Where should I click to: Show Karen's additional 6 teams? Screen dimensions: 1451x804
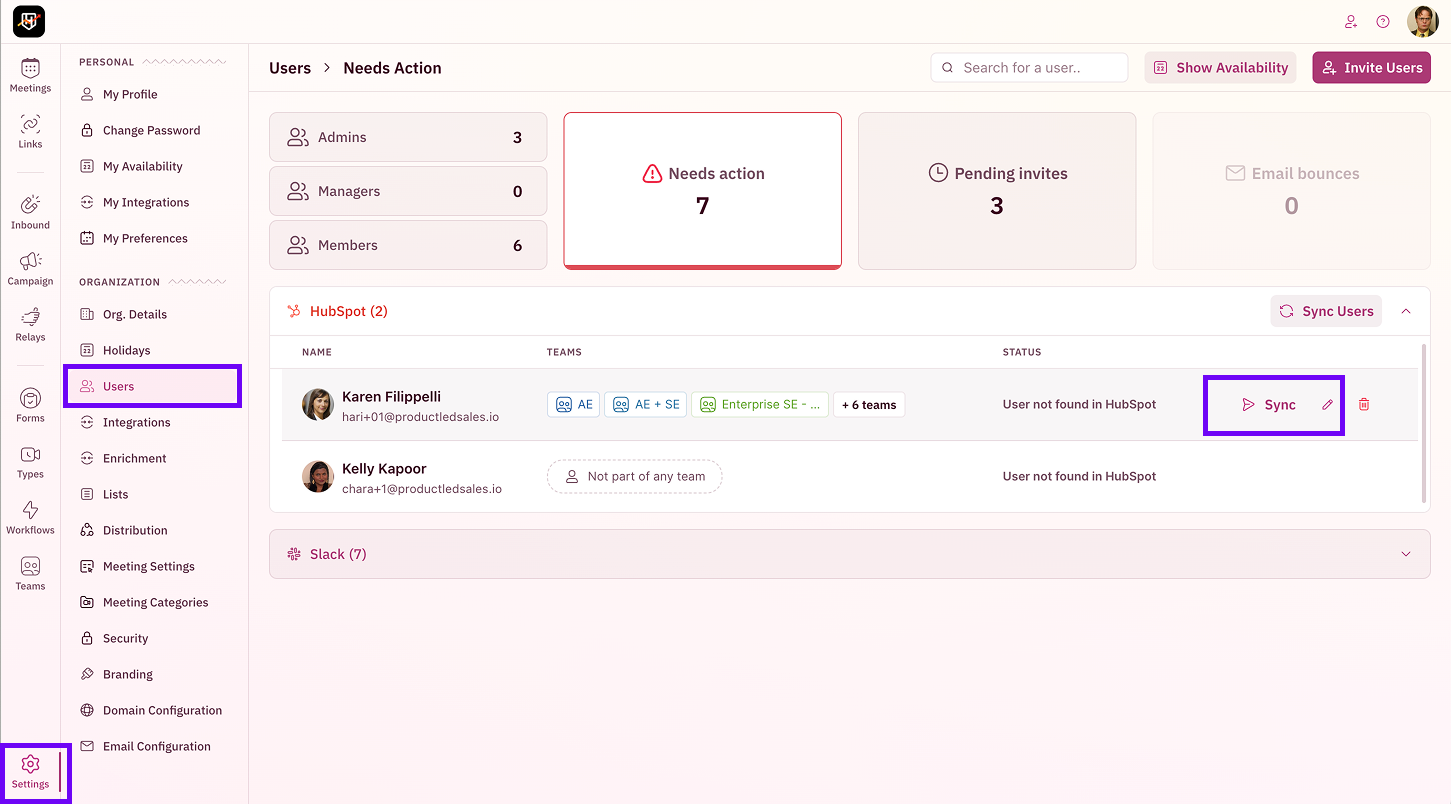coord(869,404)
